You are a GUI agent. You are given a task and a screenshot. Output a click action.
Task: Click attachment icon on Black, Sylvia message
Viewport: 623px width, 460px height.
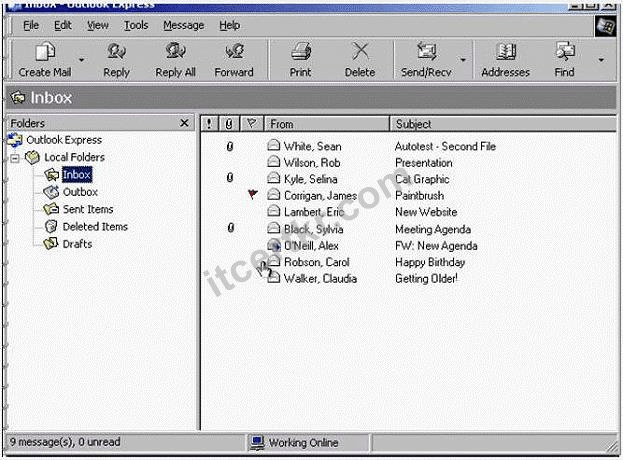point(230,228)
